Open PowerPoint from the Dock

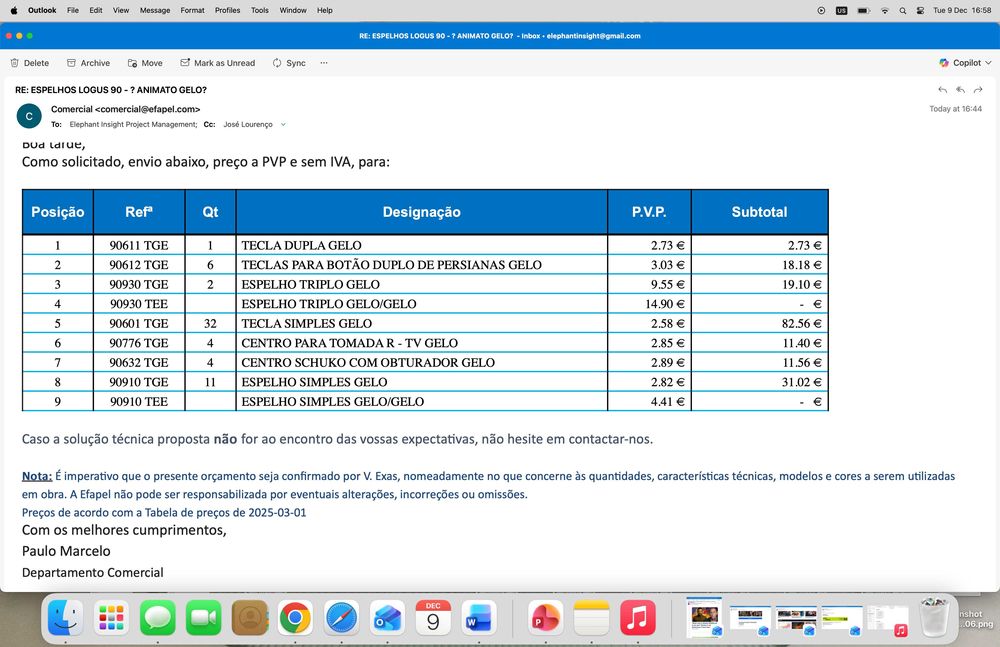[x=545, y=618]
